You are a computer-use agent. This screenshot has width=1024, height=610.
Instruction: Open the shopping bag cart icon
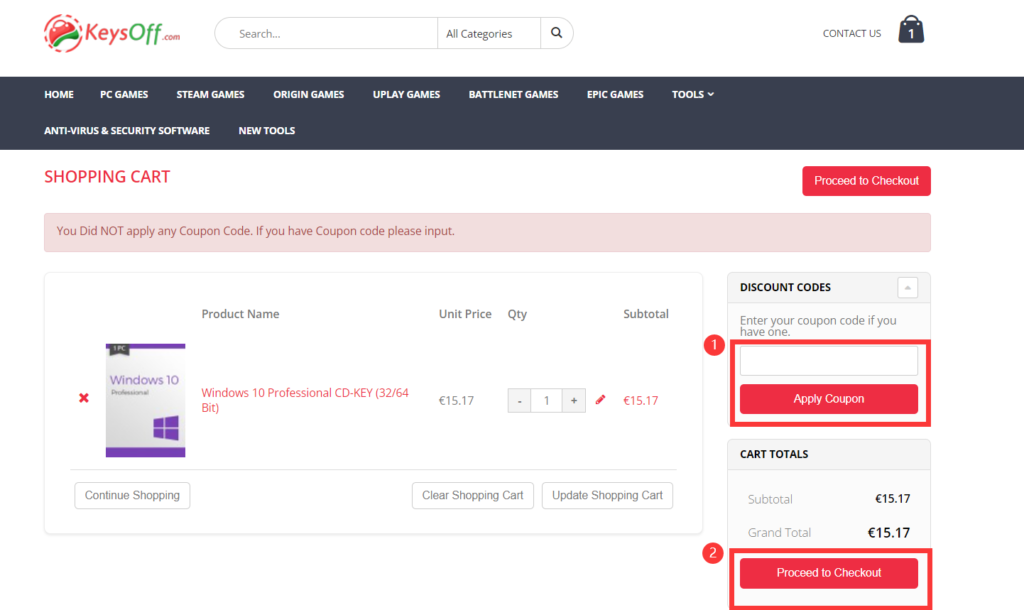click(x=911, y=30)
